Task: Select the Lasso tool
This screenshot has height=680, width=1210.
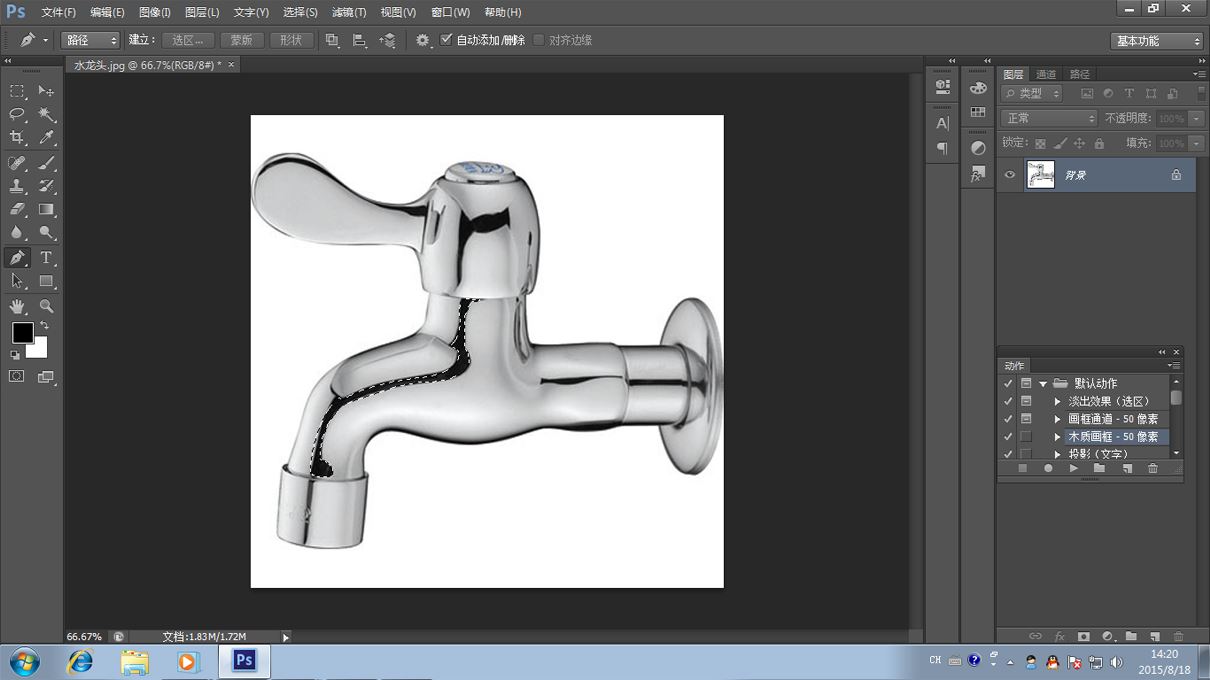Action: [17, 115]
